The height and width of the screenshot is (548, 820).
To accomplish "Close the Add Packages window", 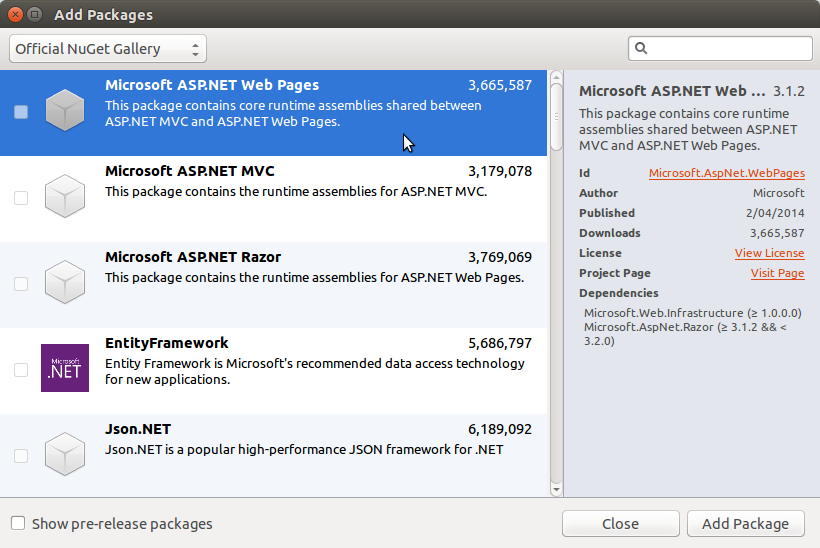I will click(15, 14).
